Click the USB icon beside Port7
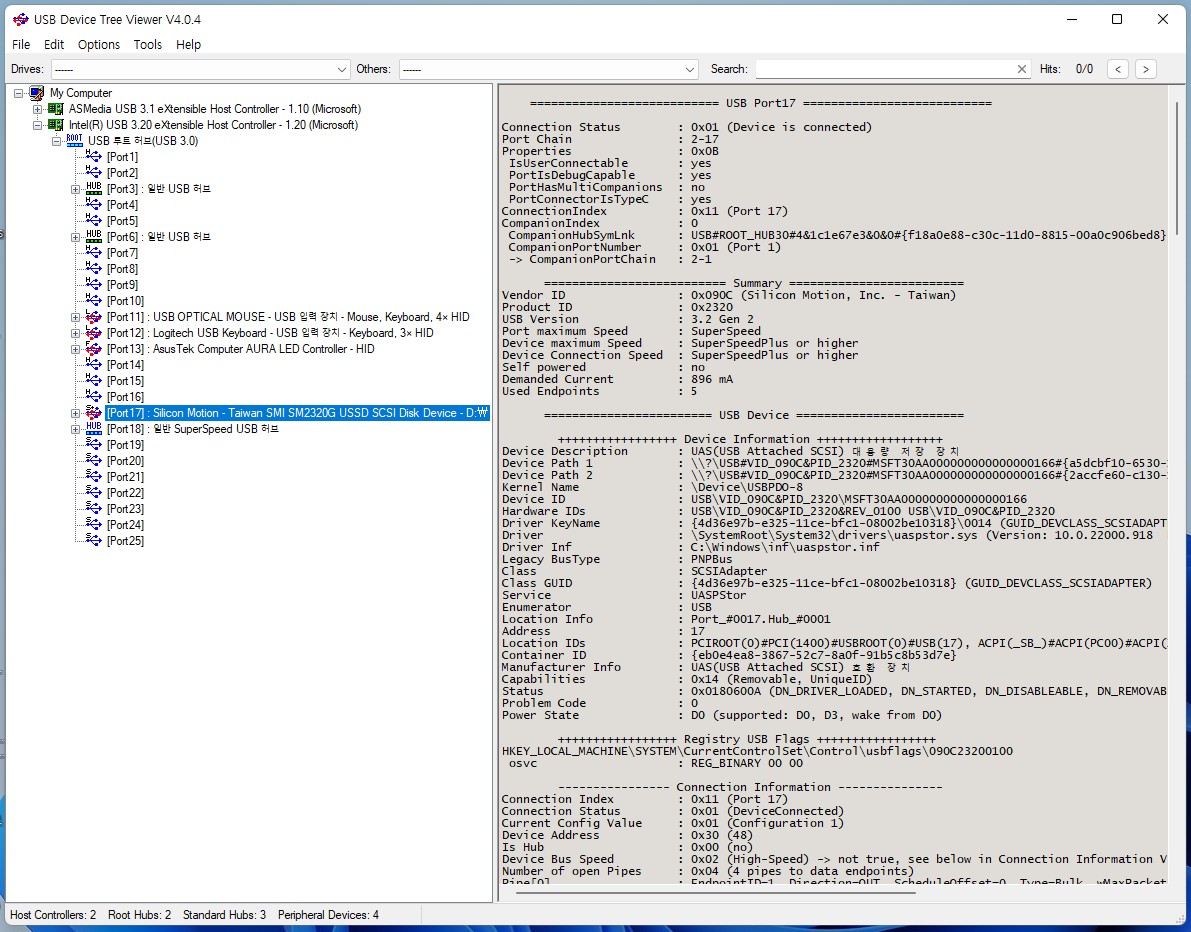The image size is (1191, 932). [x=93, y=252]
